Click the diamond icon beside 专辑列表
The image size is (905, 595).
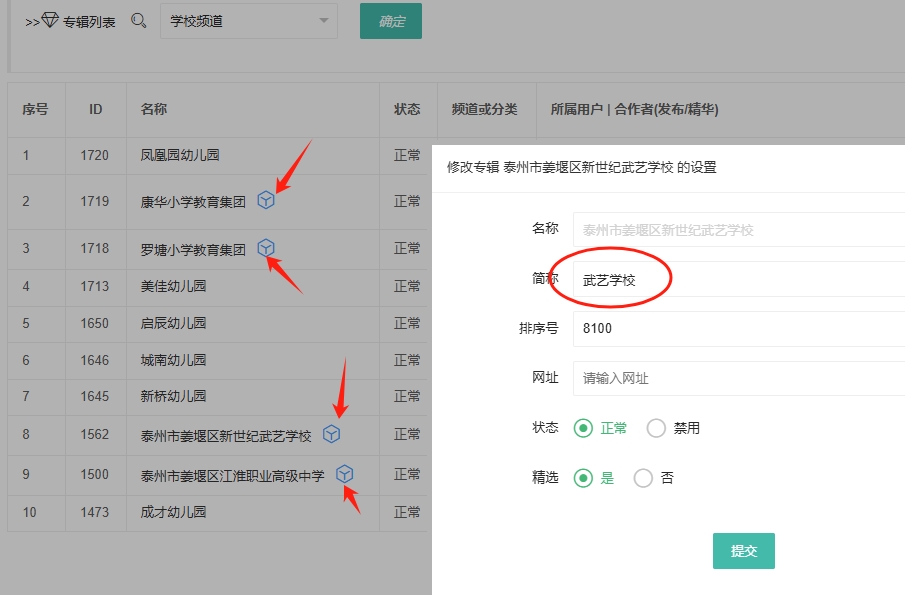click(x=50, y=20)
